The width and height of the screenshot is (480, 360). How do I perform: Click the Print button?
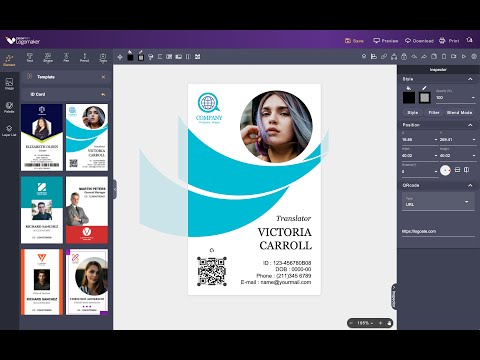(x=449, y=41)
